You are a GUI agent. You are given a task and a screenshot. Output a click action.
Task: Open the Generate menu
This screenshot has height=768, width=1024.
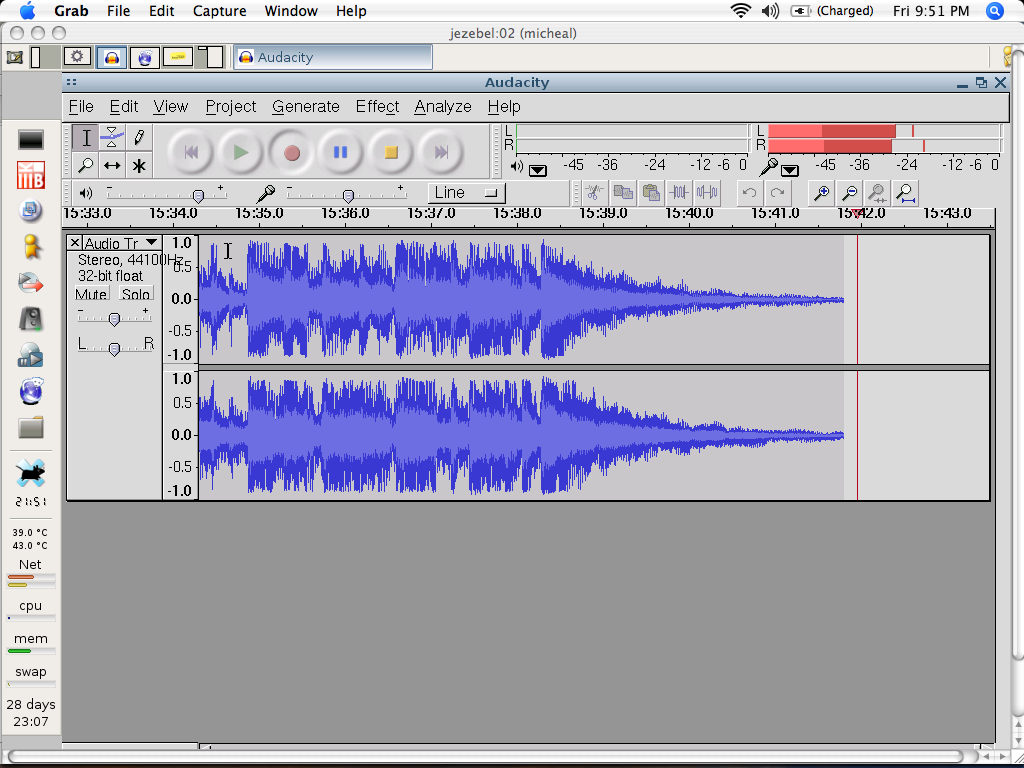click(x=305, y=106)
